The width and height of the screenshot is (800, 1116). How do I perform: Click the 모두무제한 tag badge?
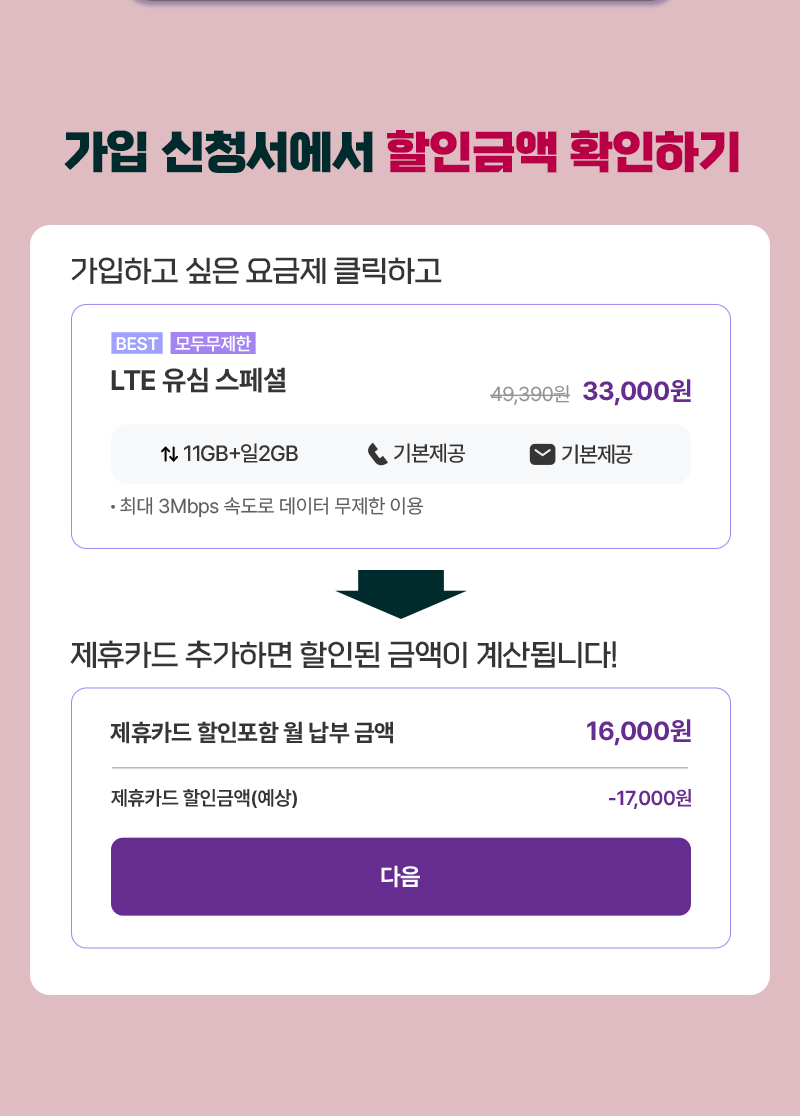tap(213, 344)
